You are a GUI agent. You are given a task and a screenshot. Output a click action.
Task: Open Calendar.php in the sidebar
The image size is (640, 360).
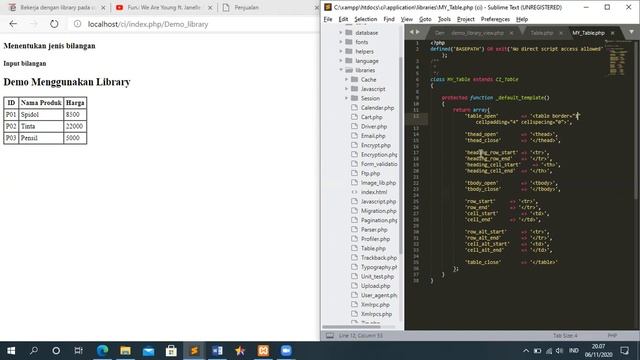(x=377, y=108)
